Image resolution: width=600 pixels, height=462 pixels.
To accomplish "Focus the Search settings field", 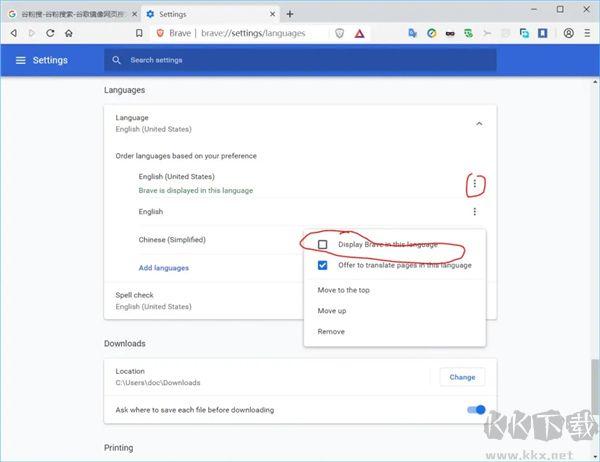I will pos(300,60).
